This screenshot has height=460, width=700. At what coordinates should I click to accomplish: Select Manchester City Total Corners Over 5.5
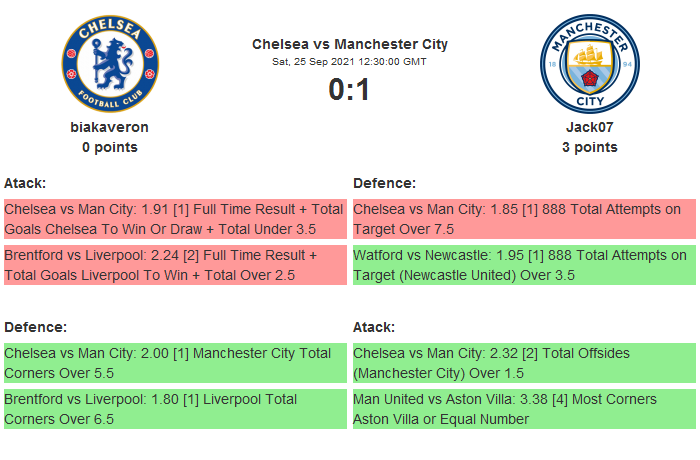click(x=175, y=363)
